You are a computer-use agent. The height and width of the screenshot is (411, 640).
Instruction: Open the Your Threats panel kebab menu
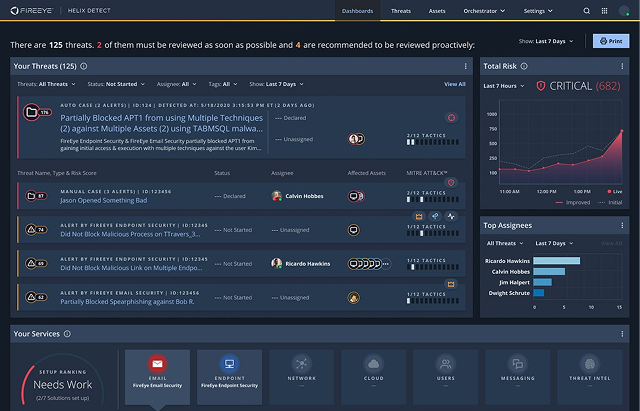click(x=465, y=66)
